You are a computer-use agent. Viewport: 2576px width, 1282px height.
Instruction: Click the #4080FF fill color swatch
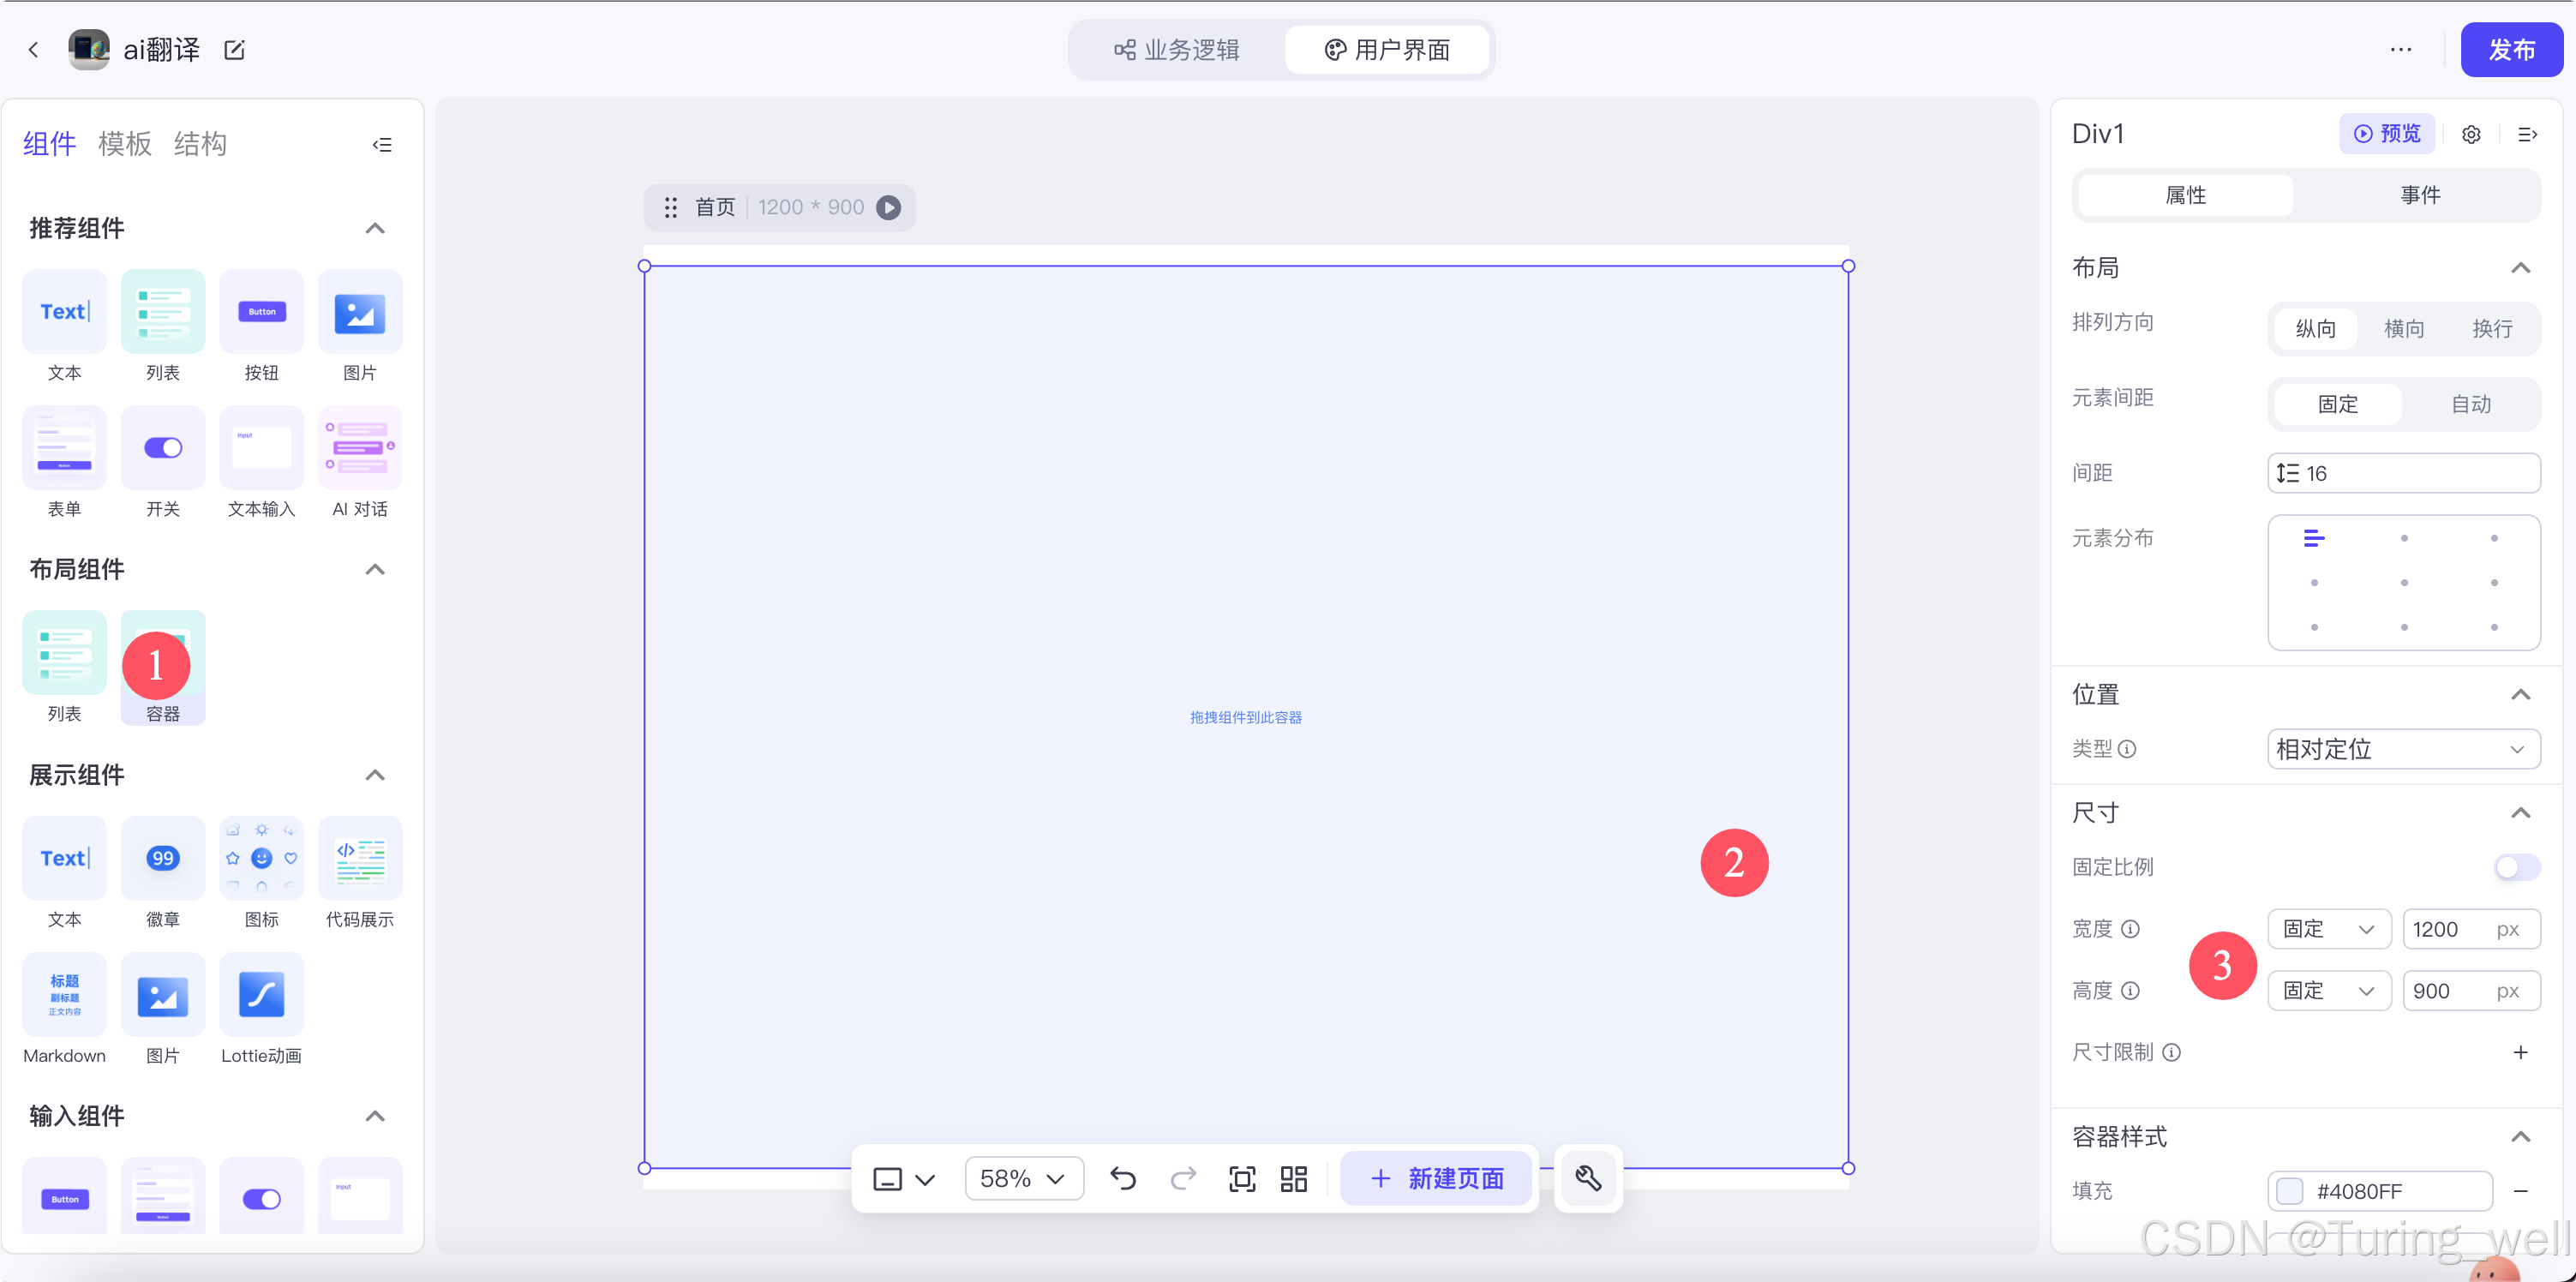(x=2290, y=1191)
